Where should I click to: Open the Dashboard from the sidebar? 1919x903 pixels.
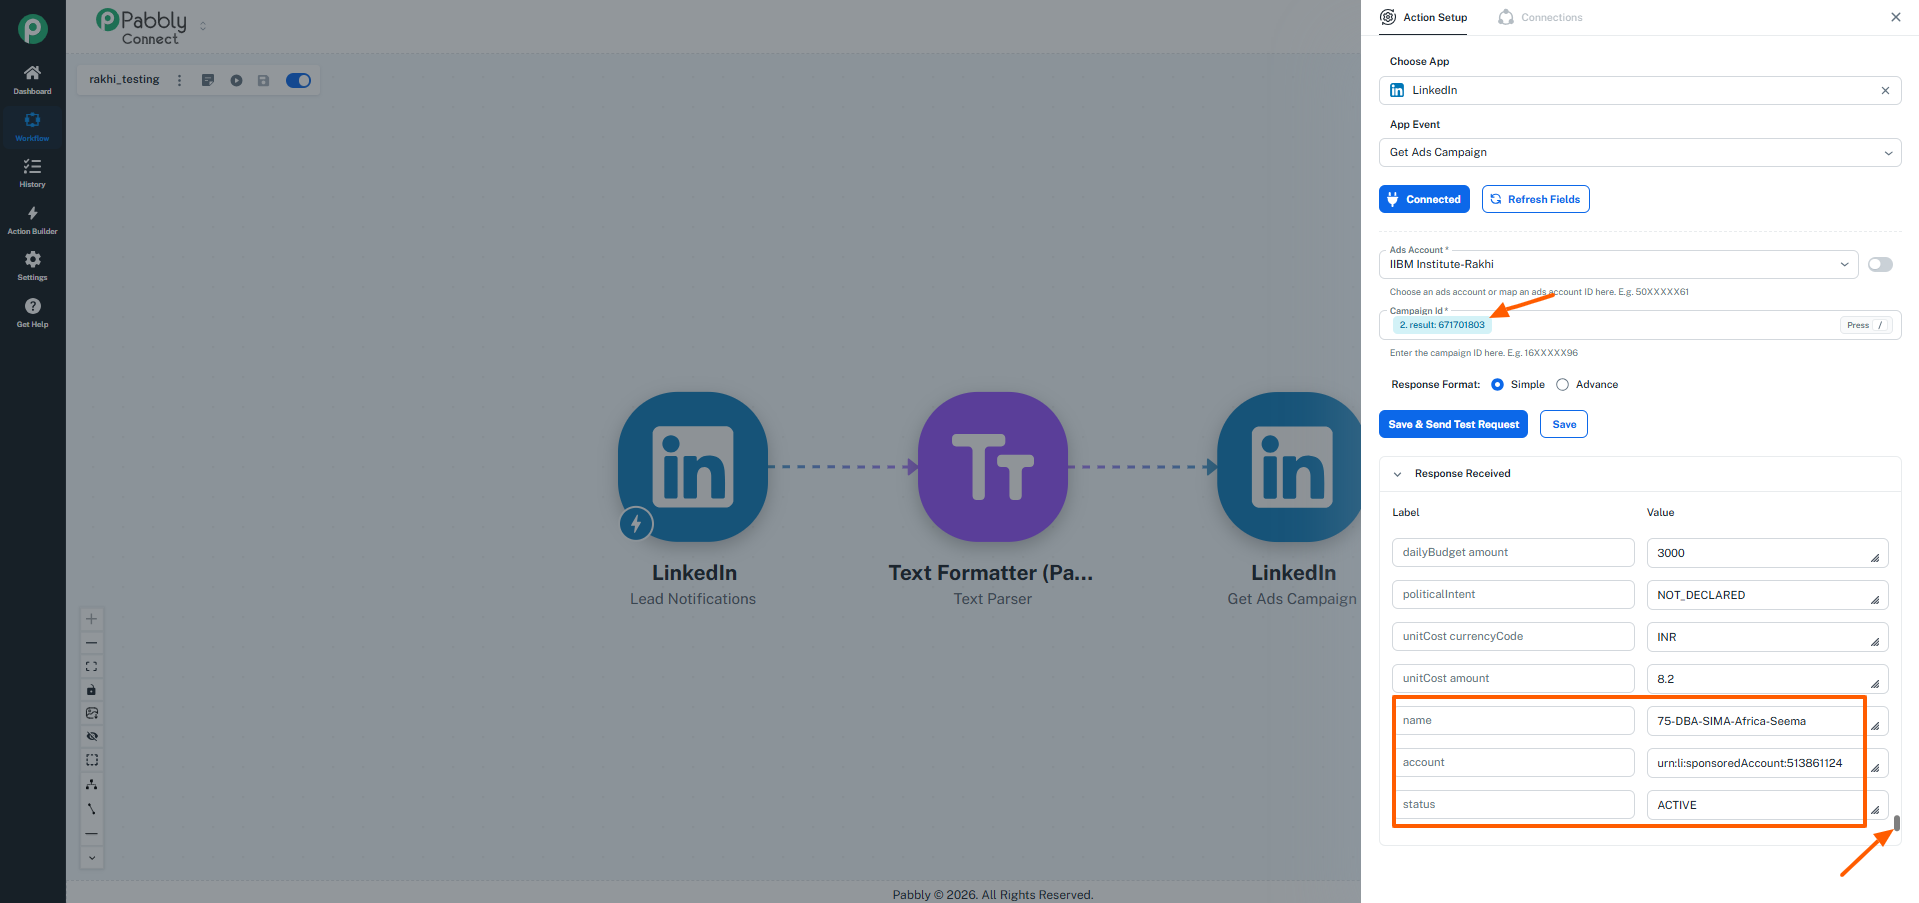point(32,79)
